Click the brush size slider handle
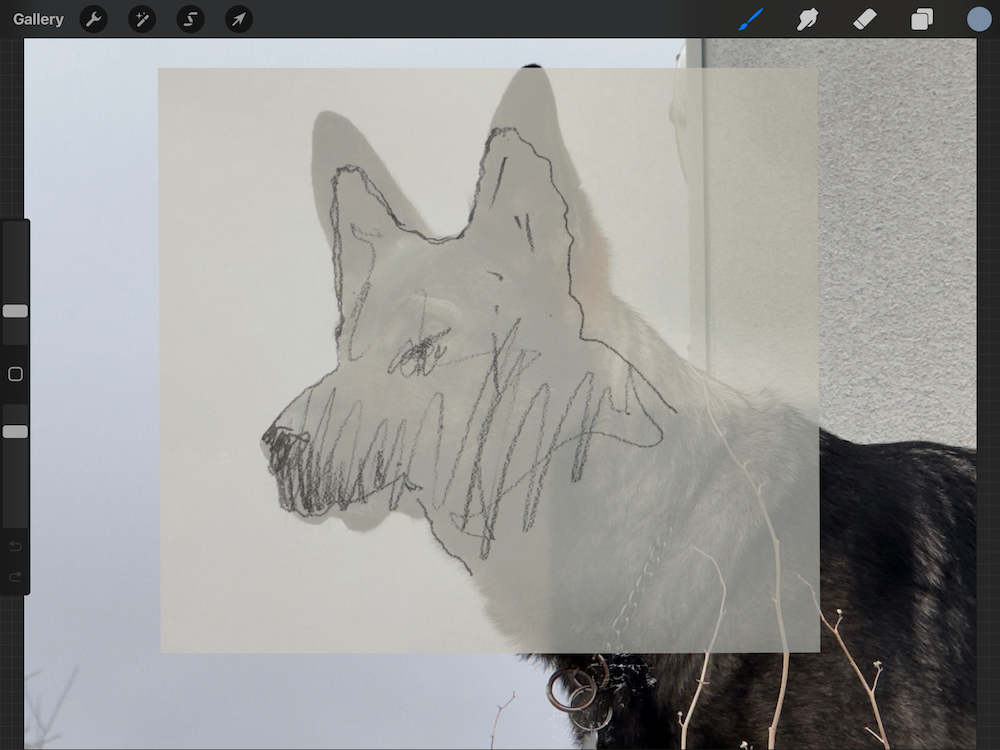1000x750 pixels. click(x=15, y=311)
